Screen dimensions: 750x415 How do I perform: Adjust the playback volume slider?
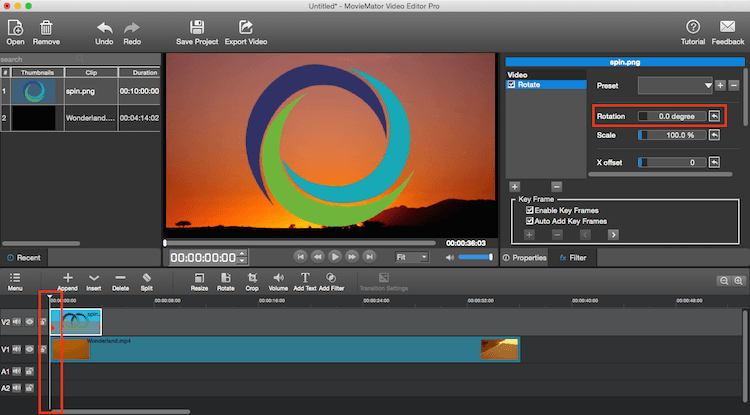tap(475, 257)
